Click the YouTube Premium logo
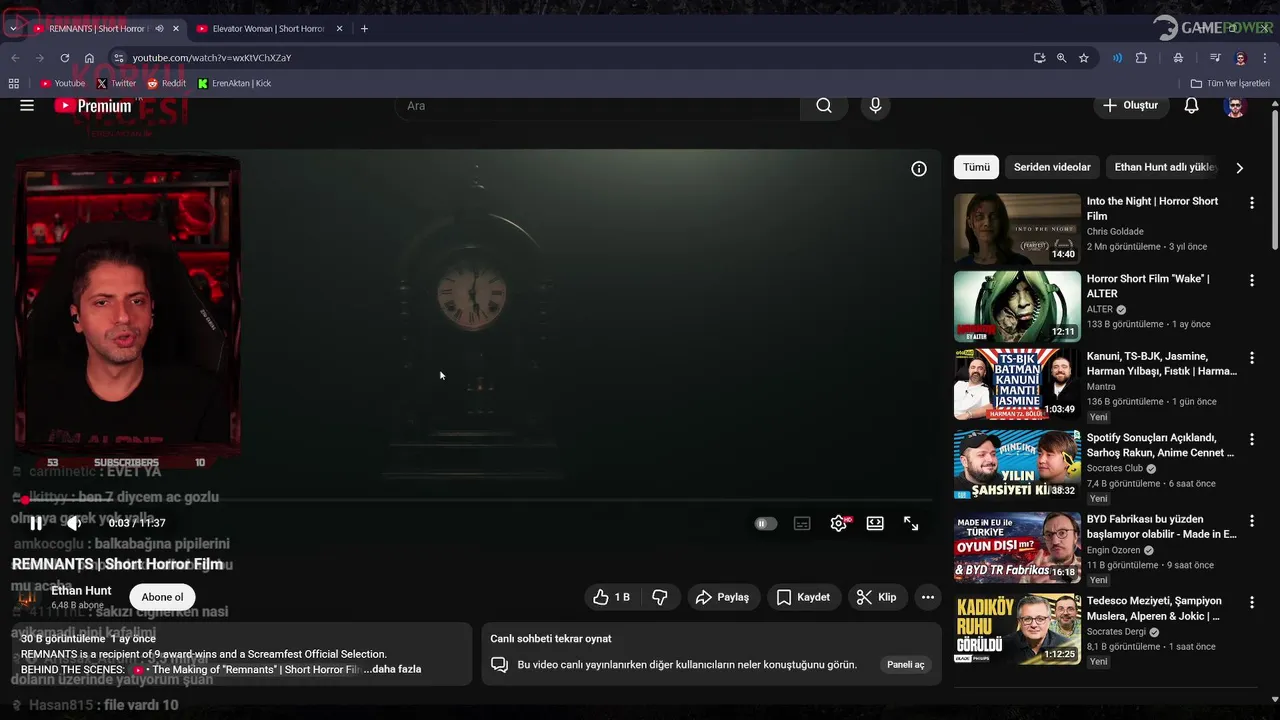 [93, 105]
